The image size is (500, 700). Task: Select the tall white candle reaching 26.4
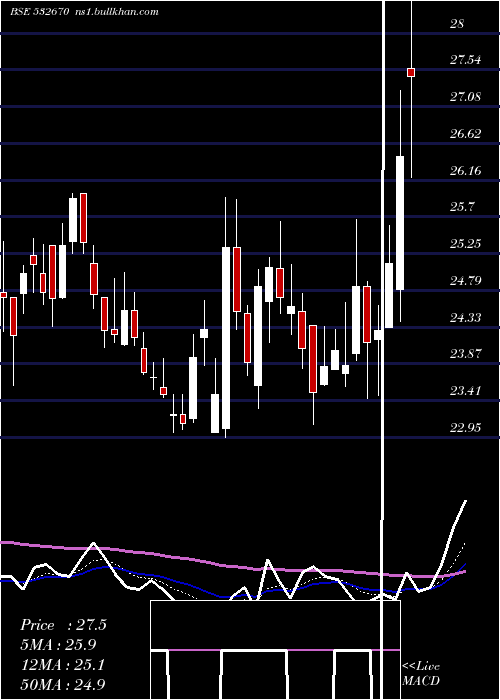(400, 223)
